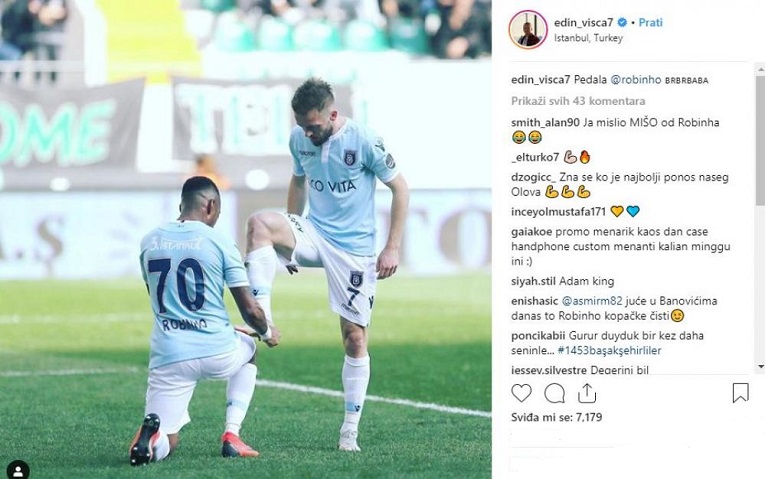This screenshot has height=479, width=765.
Task: Follow the account via Prati
Action: (x=650, y=22)
